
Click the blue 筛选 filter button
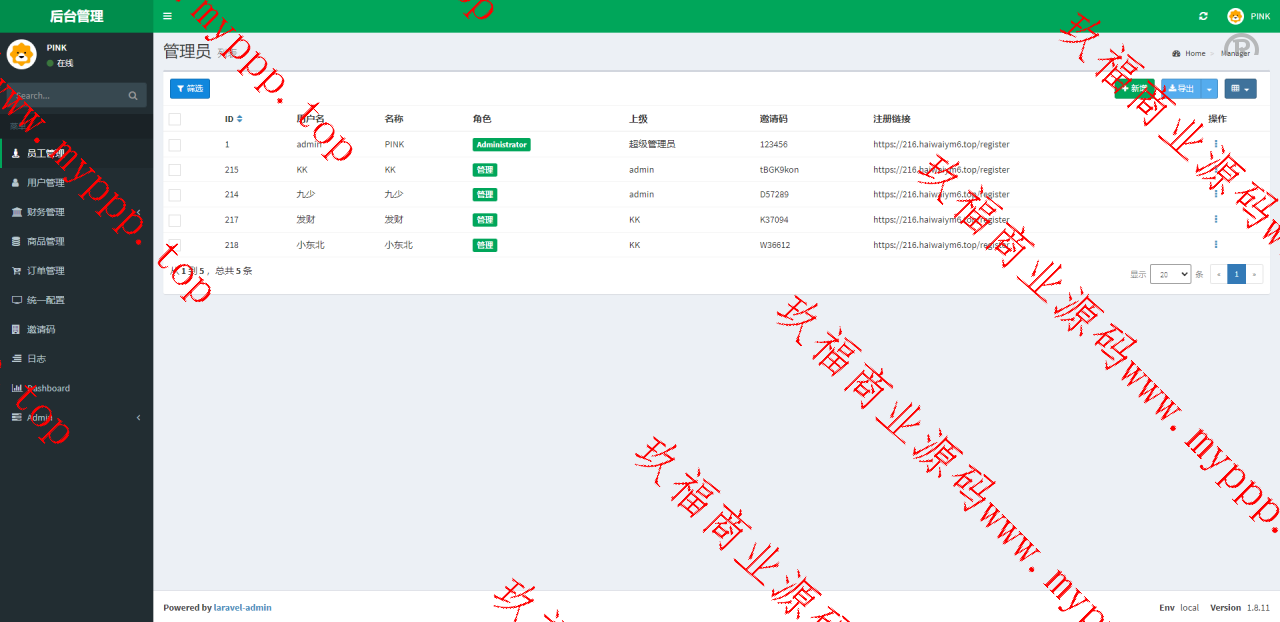click(190, 89)
